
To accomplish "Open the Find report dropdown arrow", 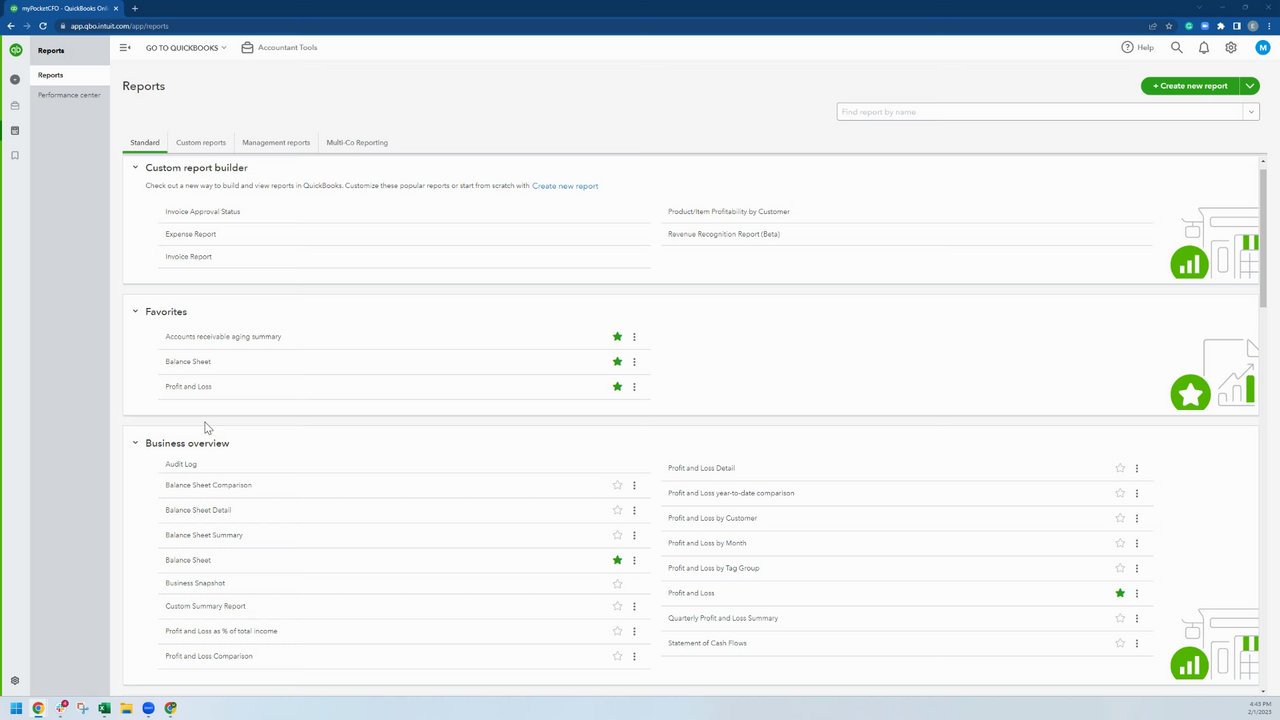I will 1250,112.
